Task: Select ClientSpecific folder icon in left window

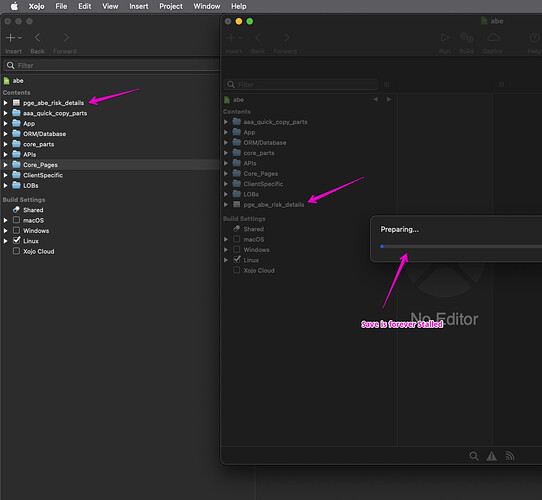Action: point(16,175)
